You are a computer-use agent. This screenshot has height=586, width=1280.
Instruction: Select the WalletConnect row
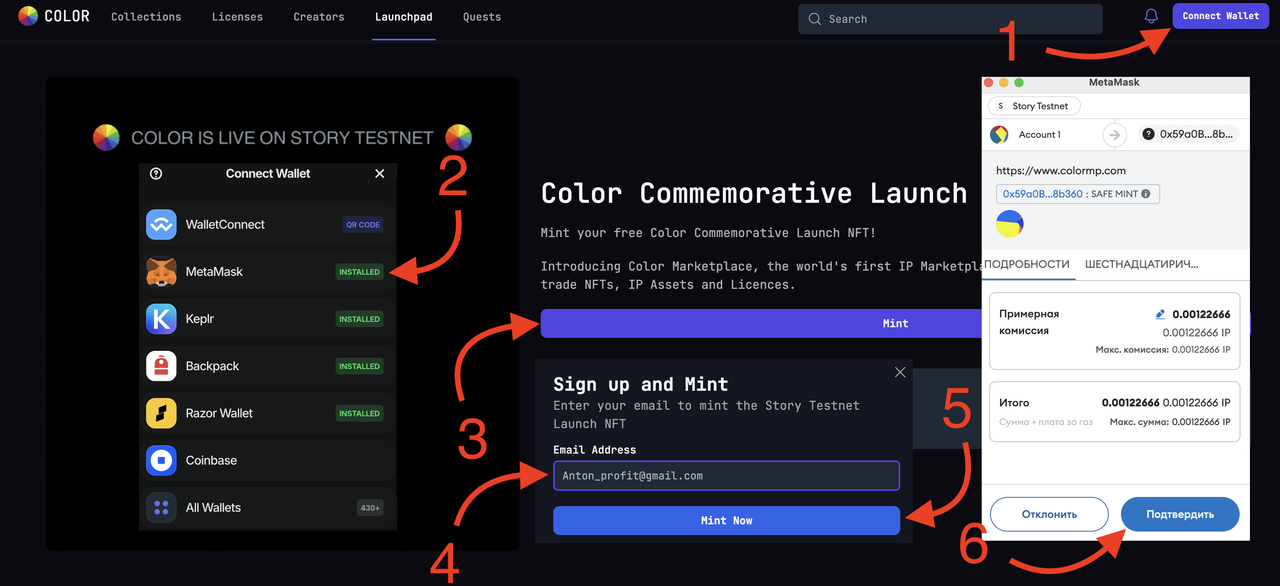point(268,225)
